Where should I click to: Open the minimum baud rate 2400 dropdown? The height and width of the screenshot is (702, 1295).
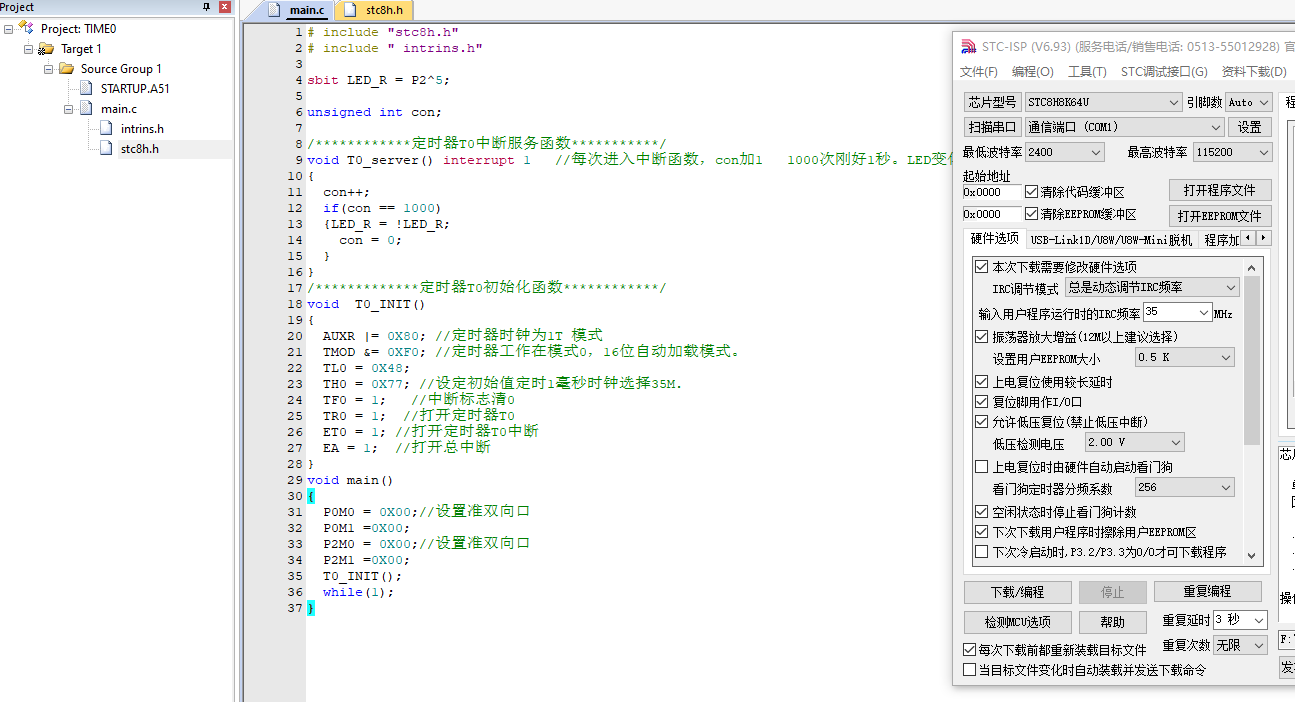(1065, 152)
